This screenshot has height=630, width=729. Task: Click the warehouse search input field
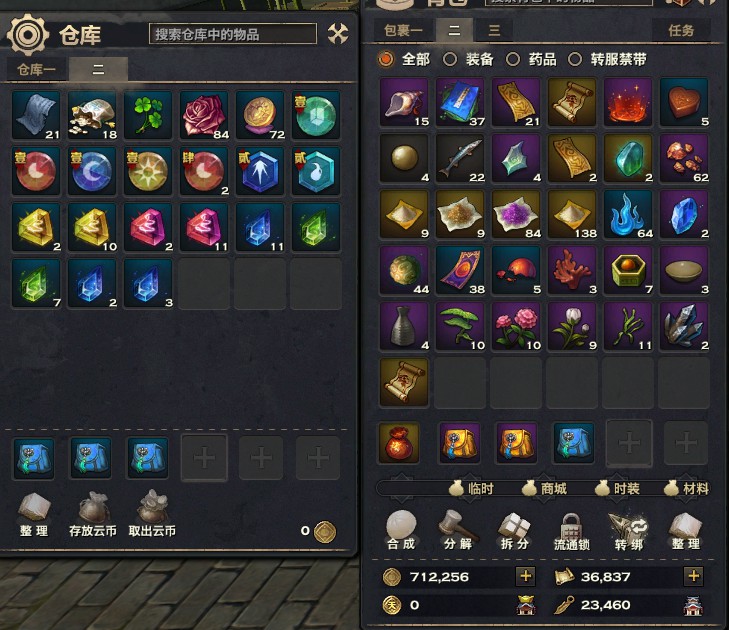point(233,34)
